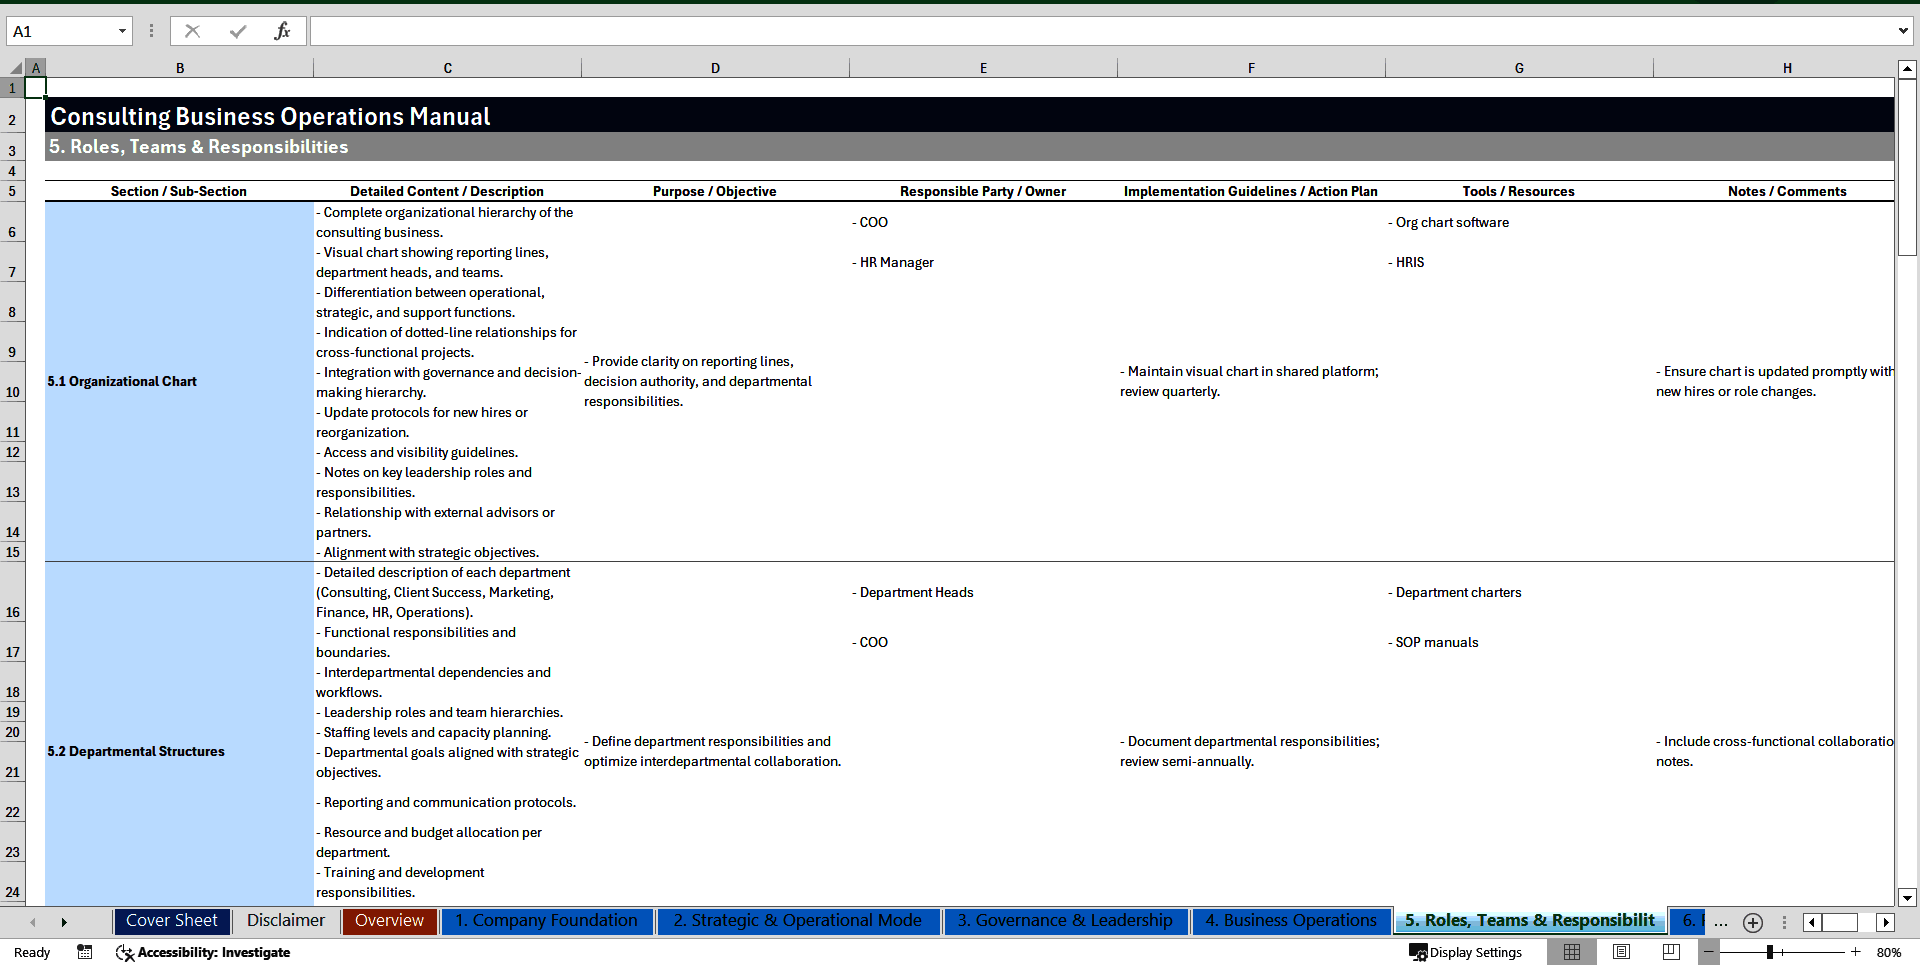The height and width of the screenshot is (966, 1920).
Task: Open the Cover Sheet tab
Action: (x=171, y=921)
